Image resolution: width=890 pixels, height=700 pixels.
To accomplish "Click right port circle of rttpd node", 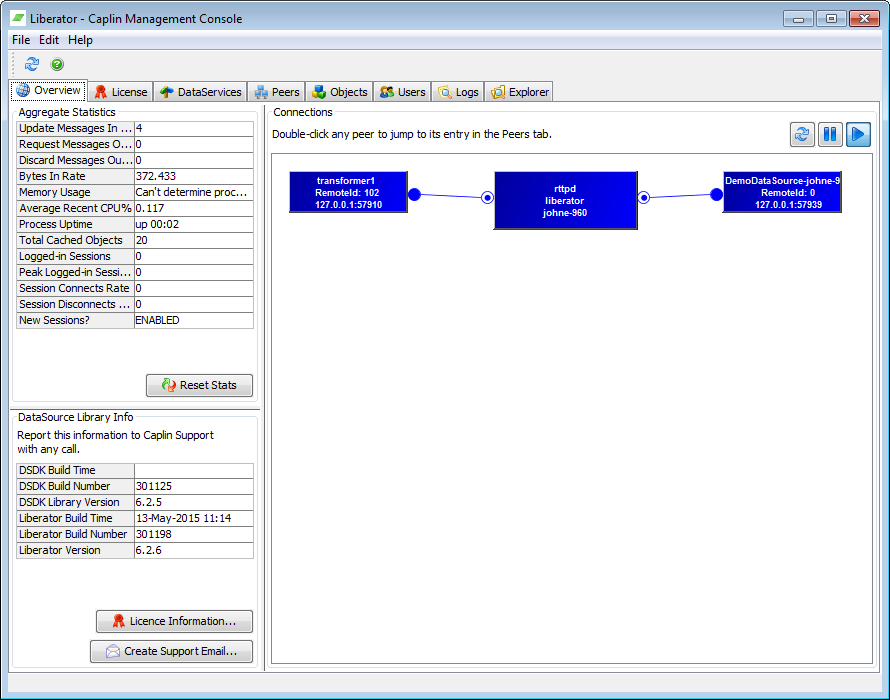I will coord(644,198).
